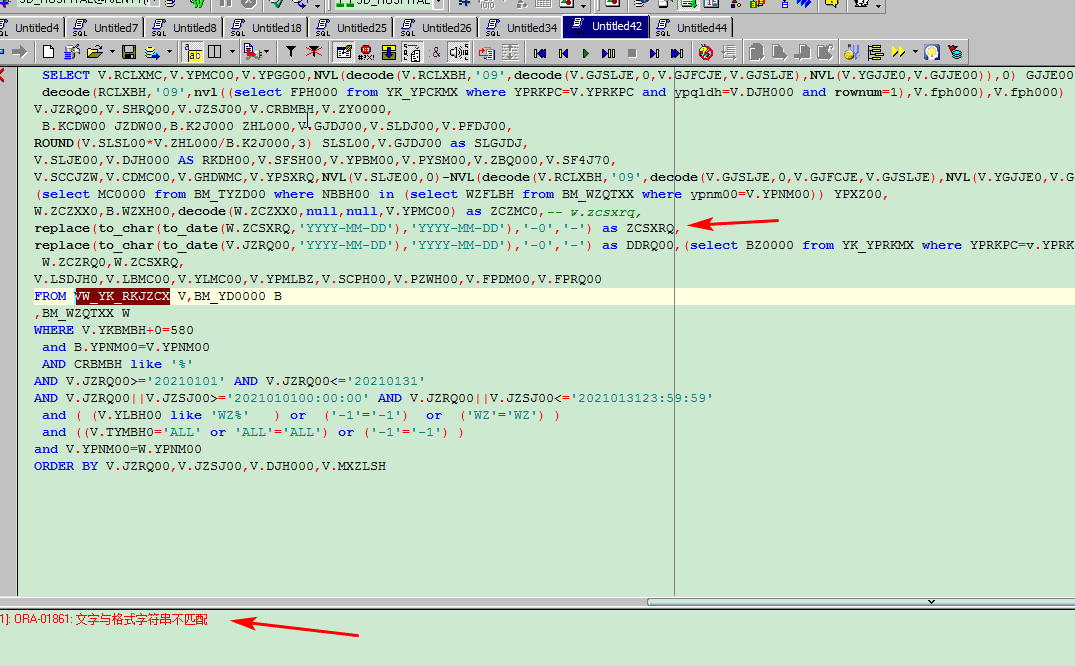The image size is (1075, 666).
Task: Click the gray Stop execution button
Action: pyautogui.click(x=632, y=53)
